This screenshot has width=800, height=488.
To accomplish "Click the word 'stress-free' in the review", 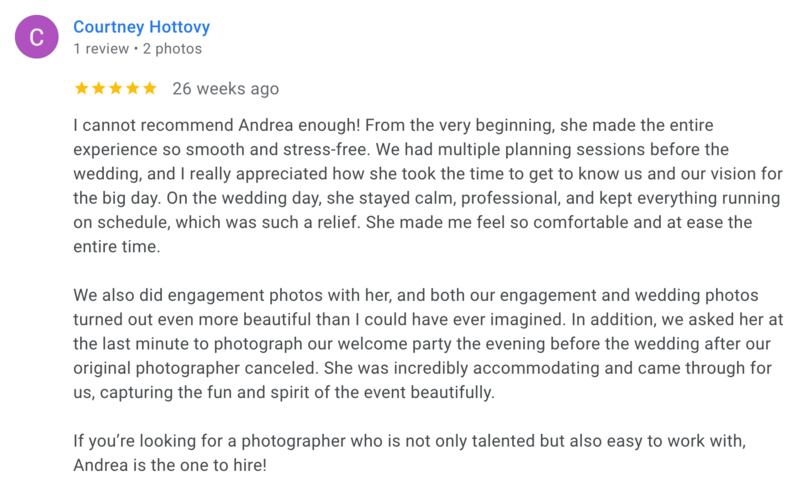I will tap(324, 150).
